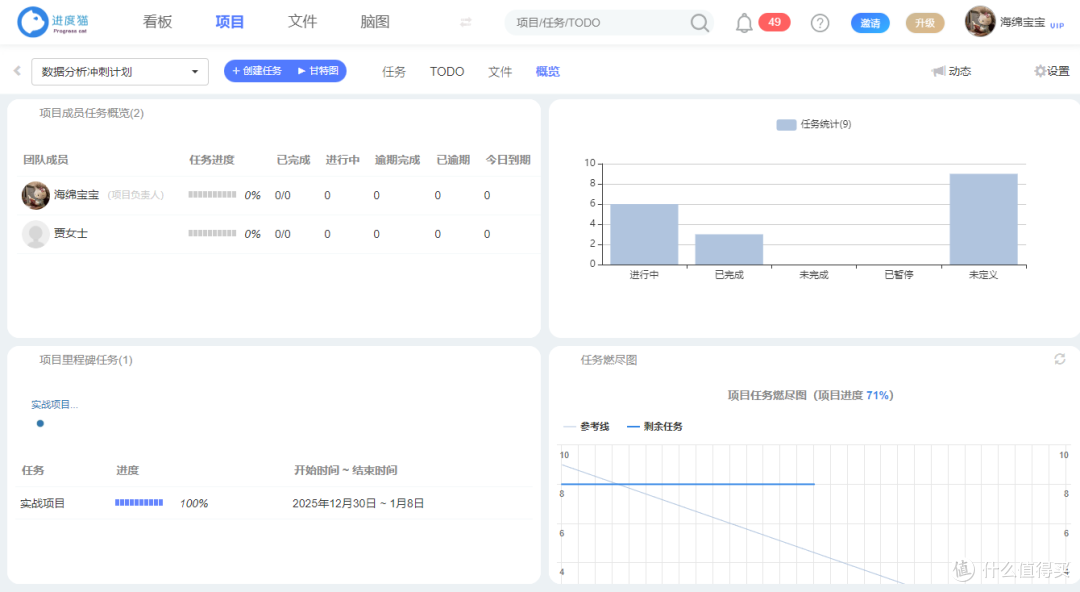The image size is (1080, 592).
Task: Toggle 剩余任务 legend entry
Action: (x=654, y=427)
